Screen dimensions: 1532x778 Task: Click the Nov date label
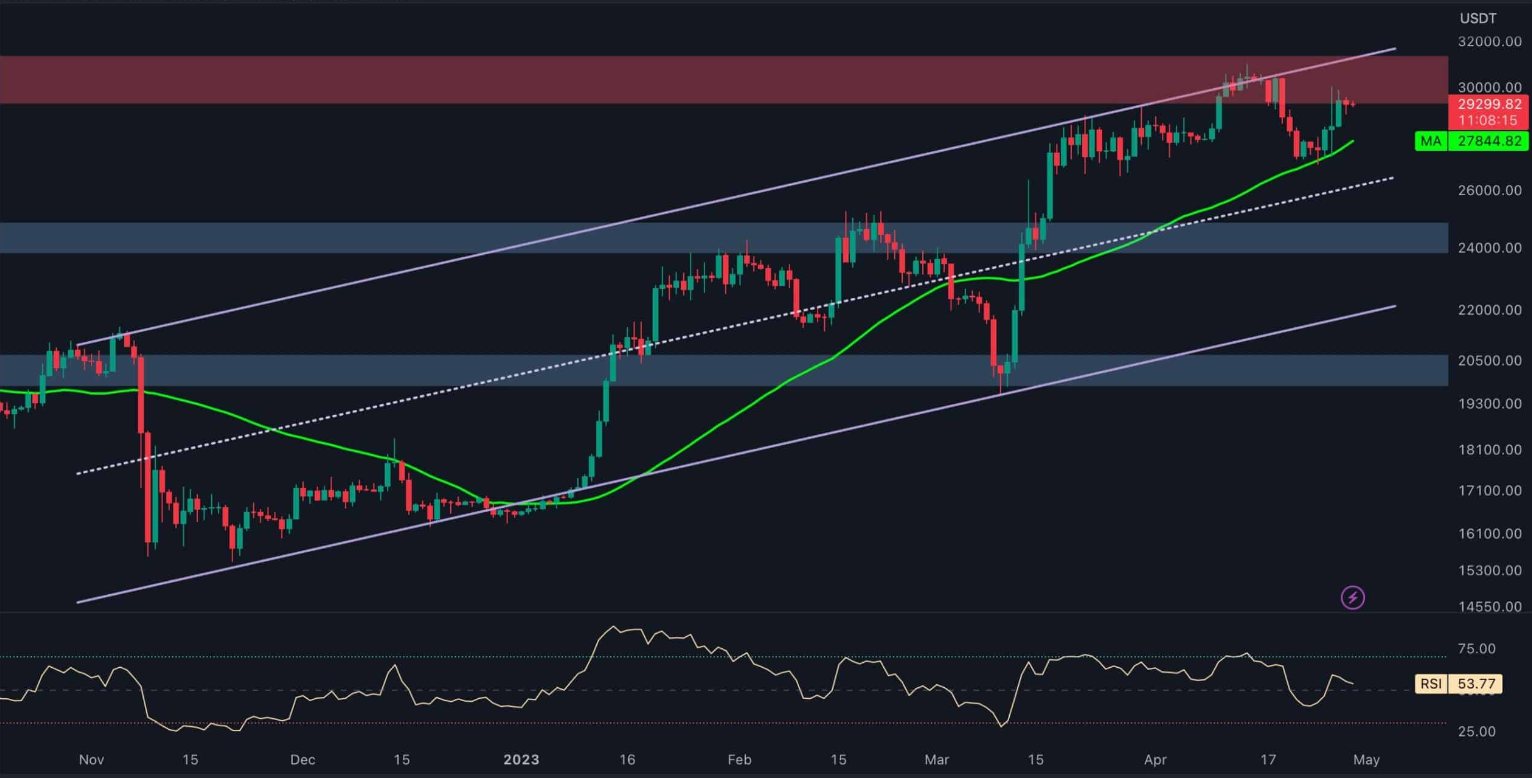[91, 760]
